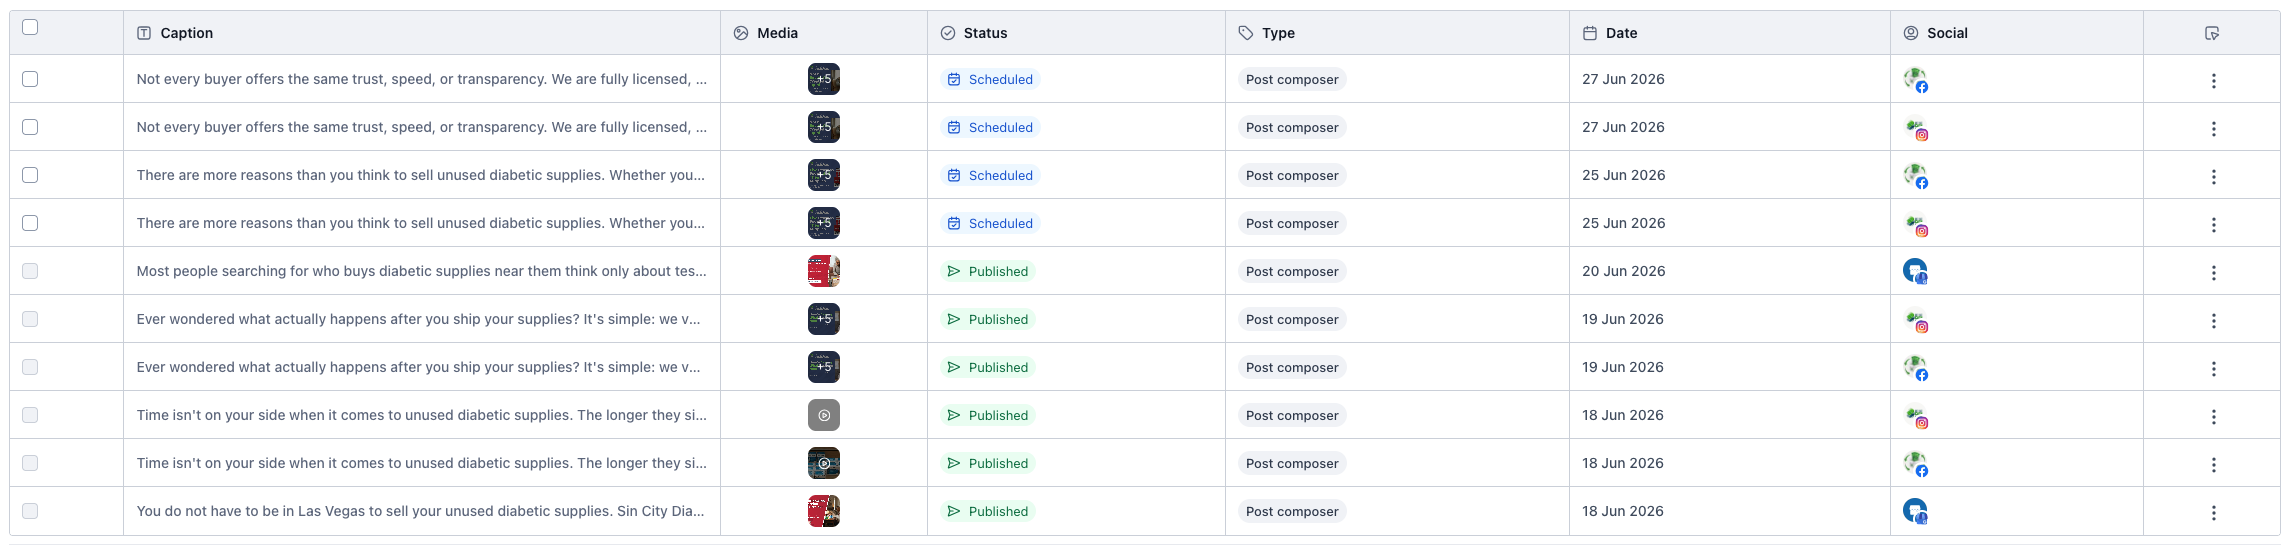Open gray video thumbnail of Instagram 'Time isn't' post
The width and height of the screenshot is (2286, 546).
point(824,415)
